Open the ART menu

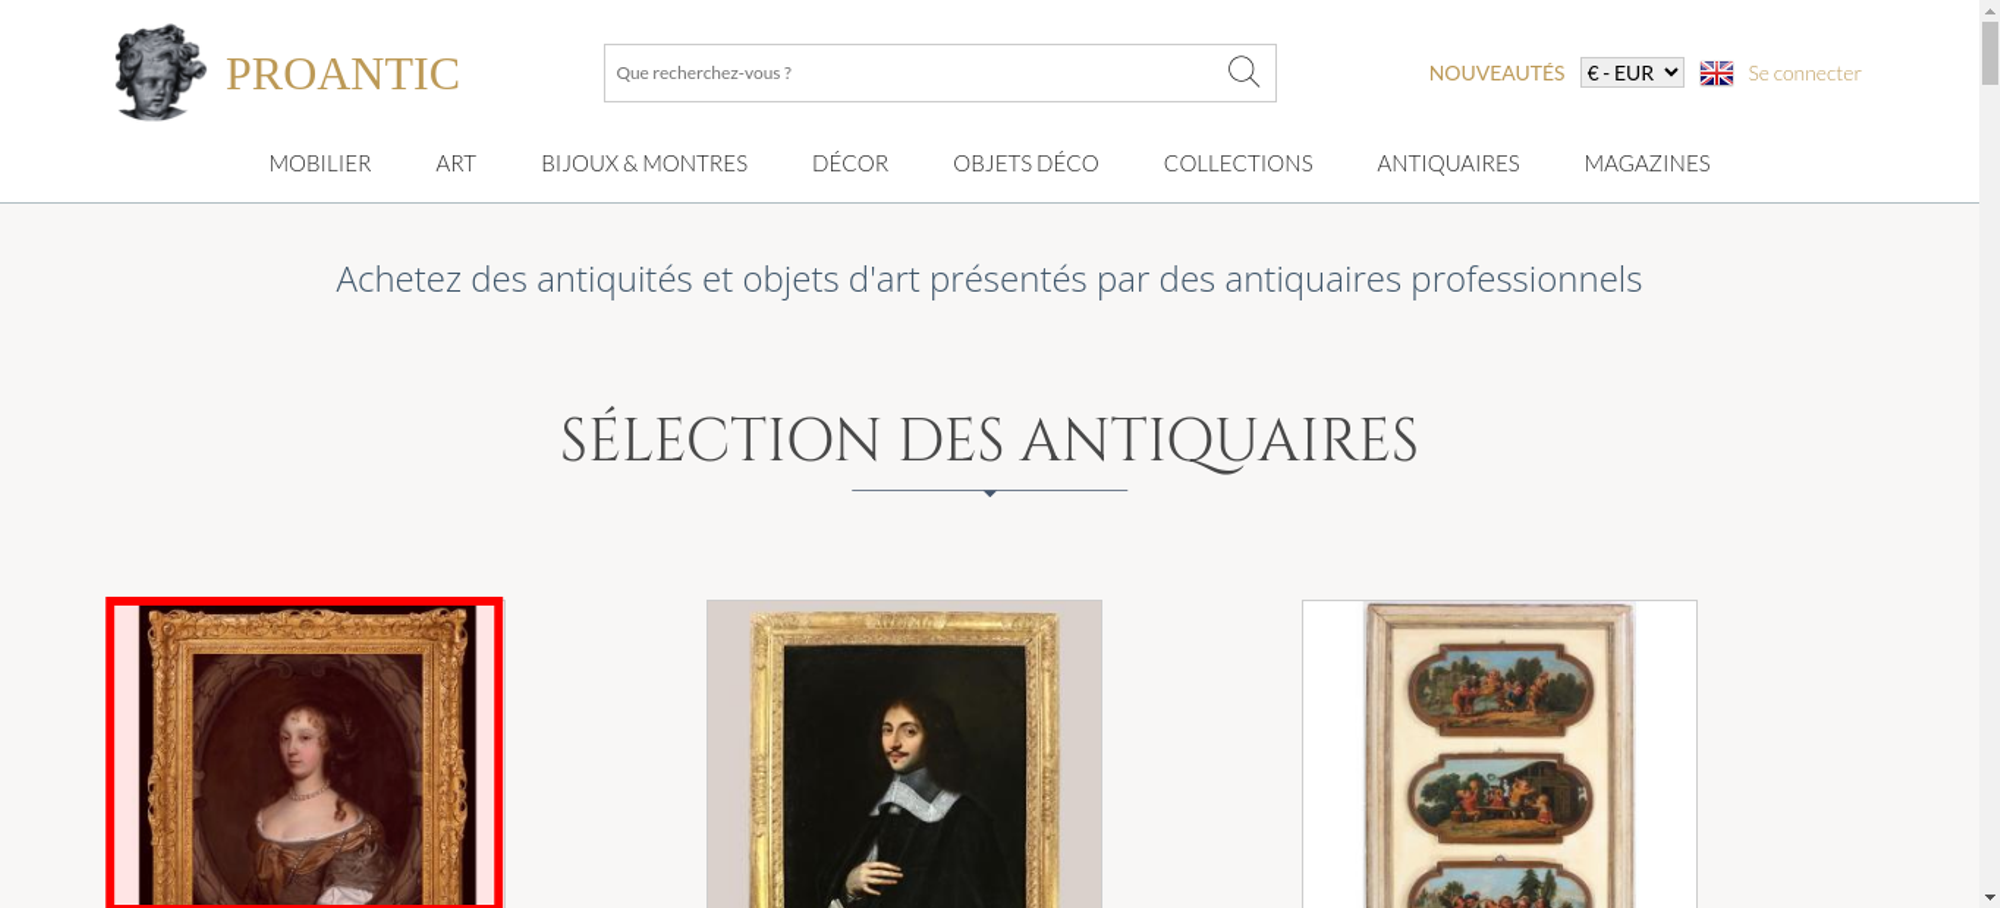tap(456, 163)
